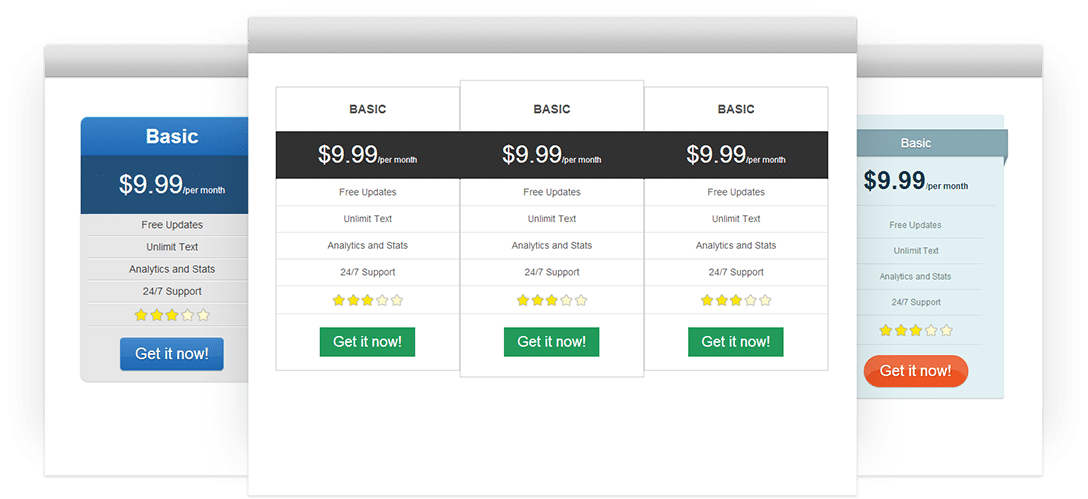Click first star in leftmost white column
This screenshot has width=1088, height=499.
click(339, 301)
